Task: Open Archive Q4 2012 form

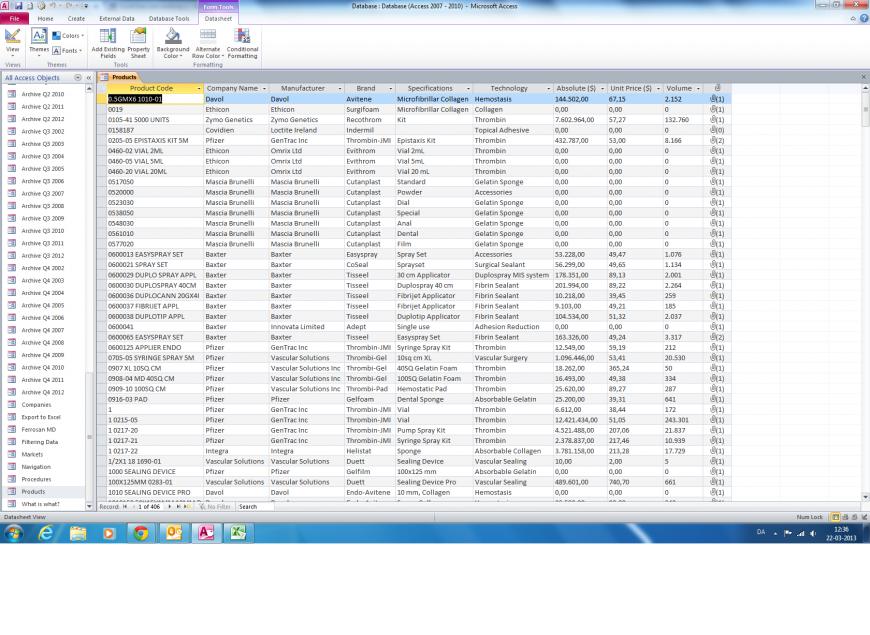Action: tap(43, 392)
